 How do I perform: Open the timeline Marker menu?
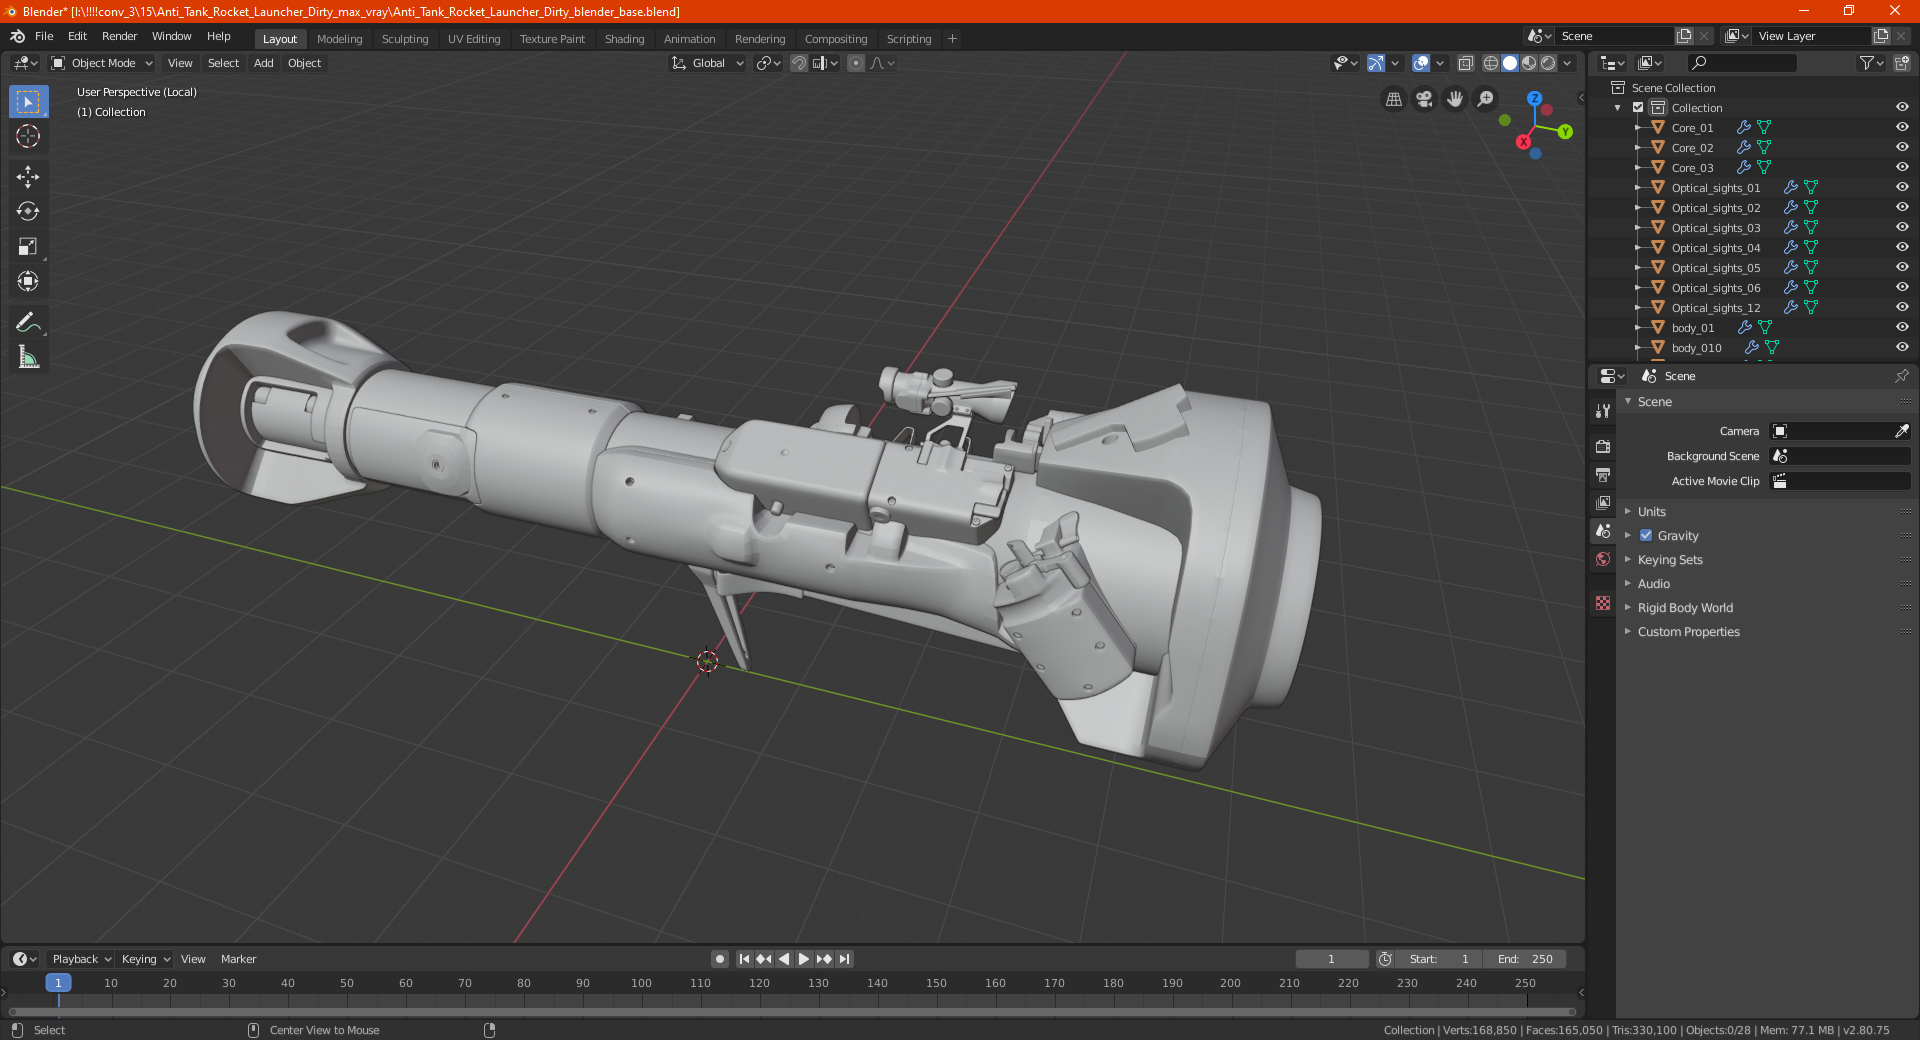click(x=238, y=959)
